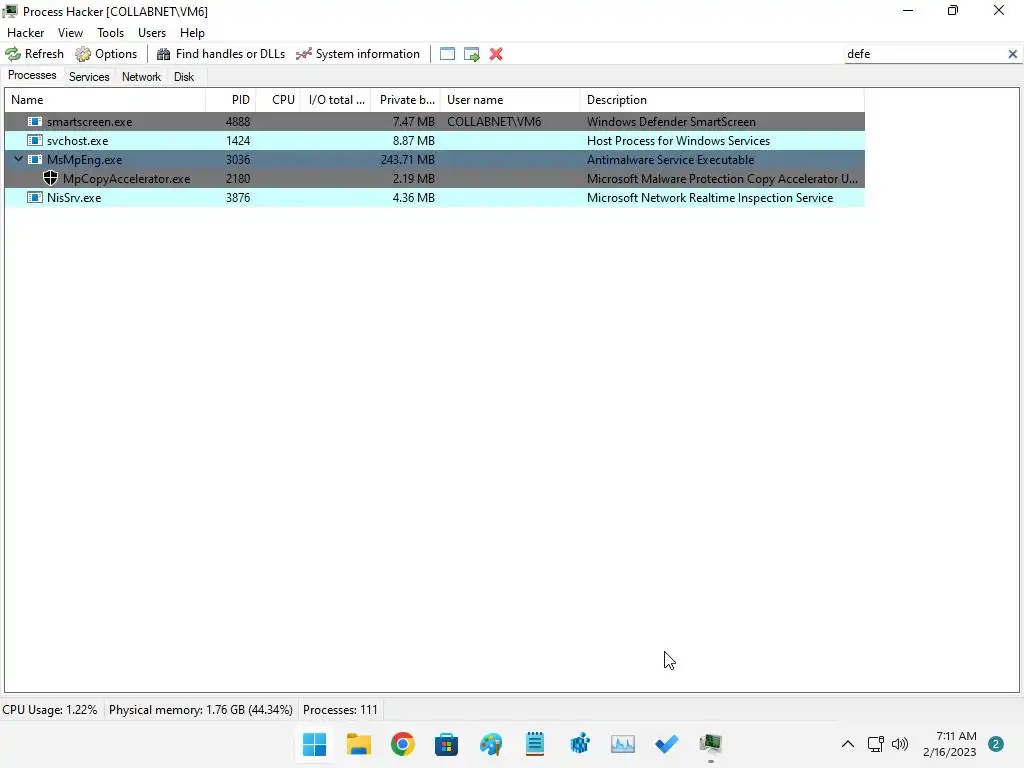
Task: Sort by User name column header
Action: point(510,100)
